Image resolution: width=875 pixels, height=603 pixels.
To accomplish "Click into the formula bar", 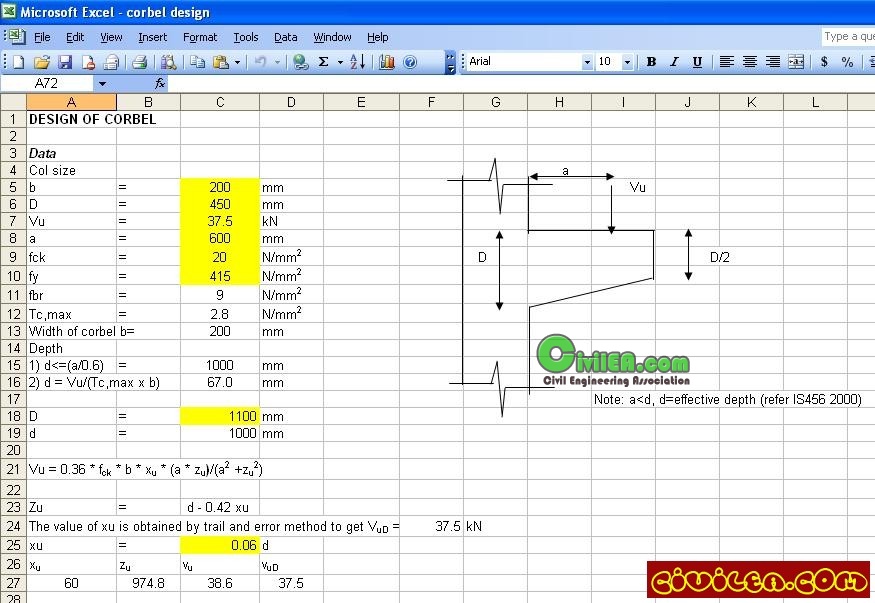I will (521, 84).
